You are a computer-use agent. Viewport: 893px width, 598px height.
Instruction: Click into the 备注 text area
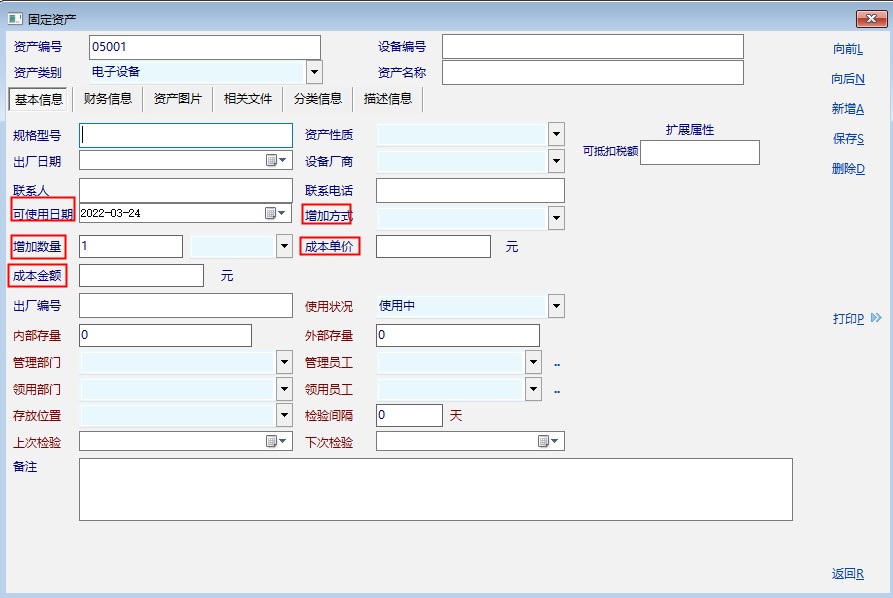435,489
